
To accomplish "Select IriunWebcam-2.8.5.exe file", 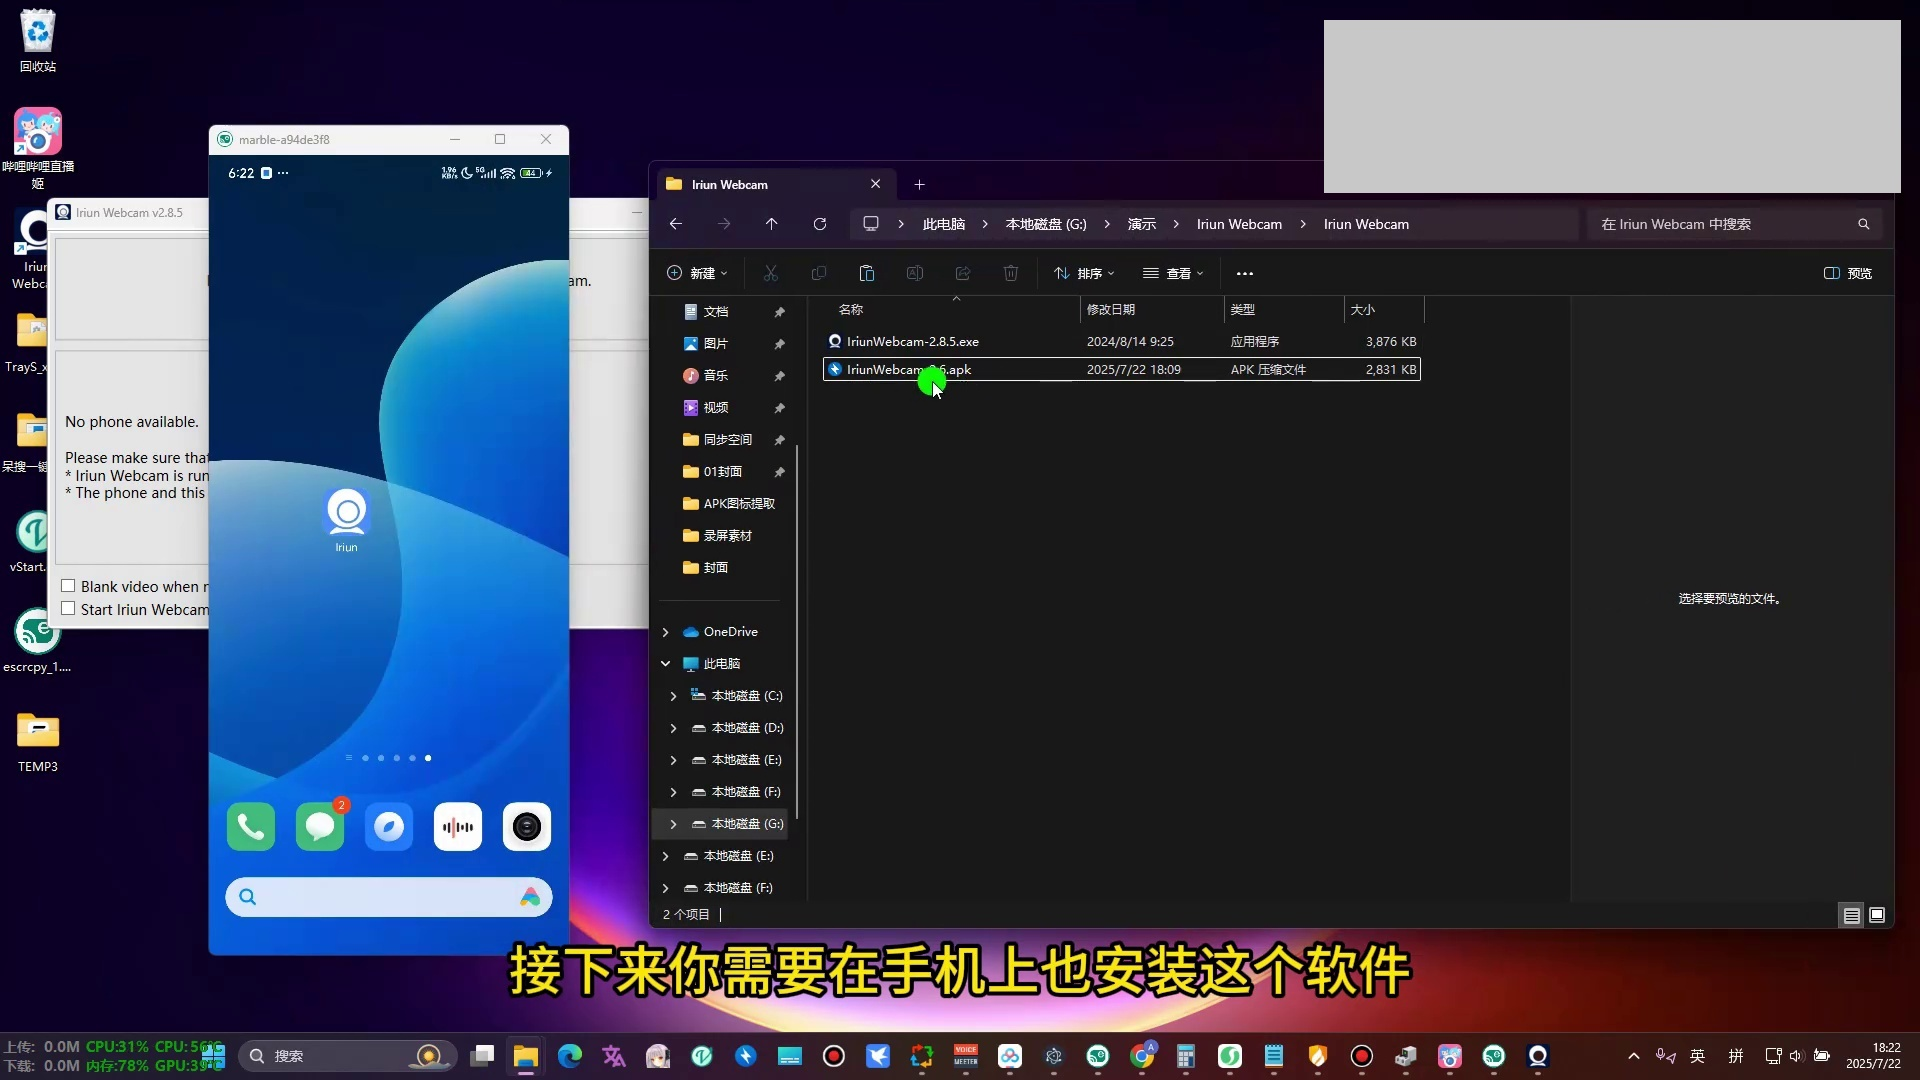I will tap(912, 341).
